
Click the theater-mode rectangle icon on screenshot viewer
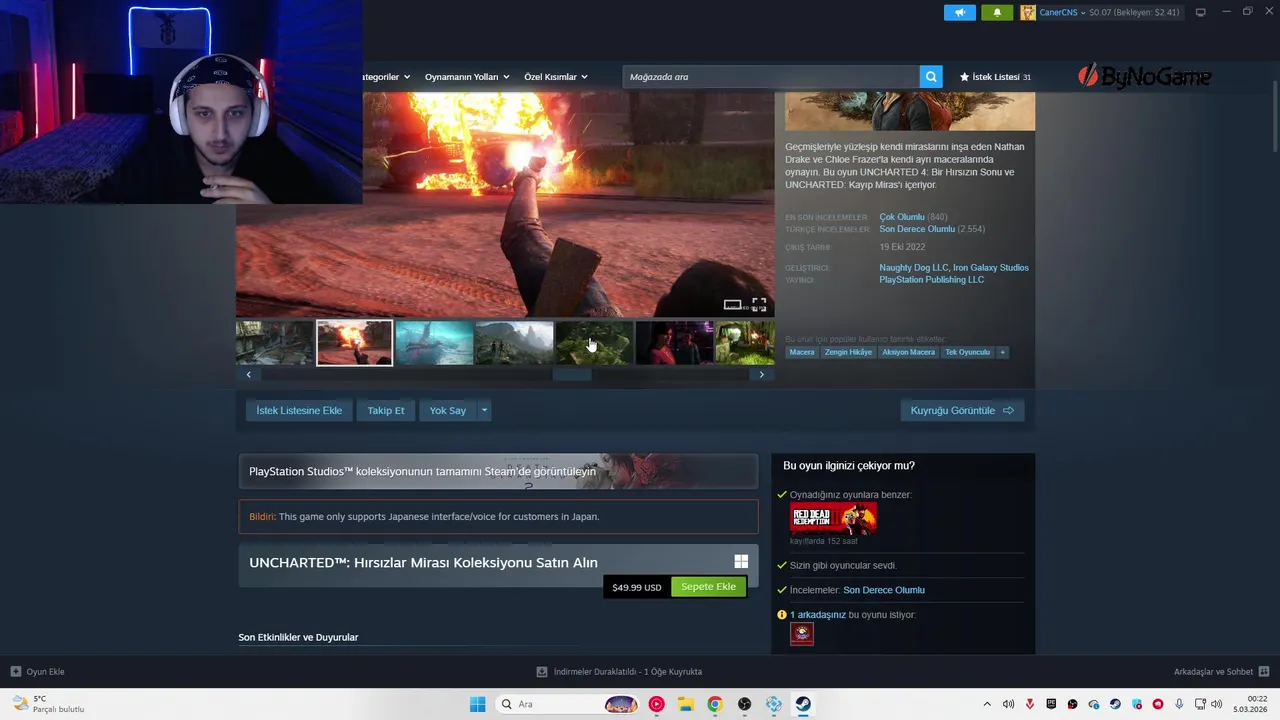tap(733, 305)
